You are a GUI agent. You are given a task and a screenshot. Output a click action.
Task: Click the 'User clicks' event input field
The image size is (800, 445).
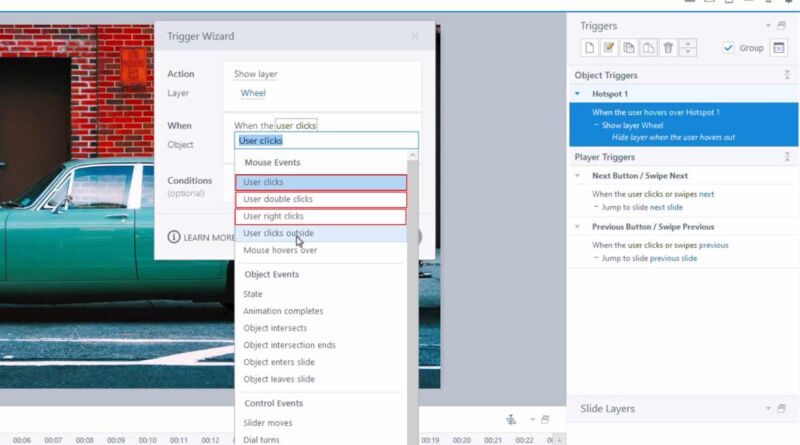[327, 140]
